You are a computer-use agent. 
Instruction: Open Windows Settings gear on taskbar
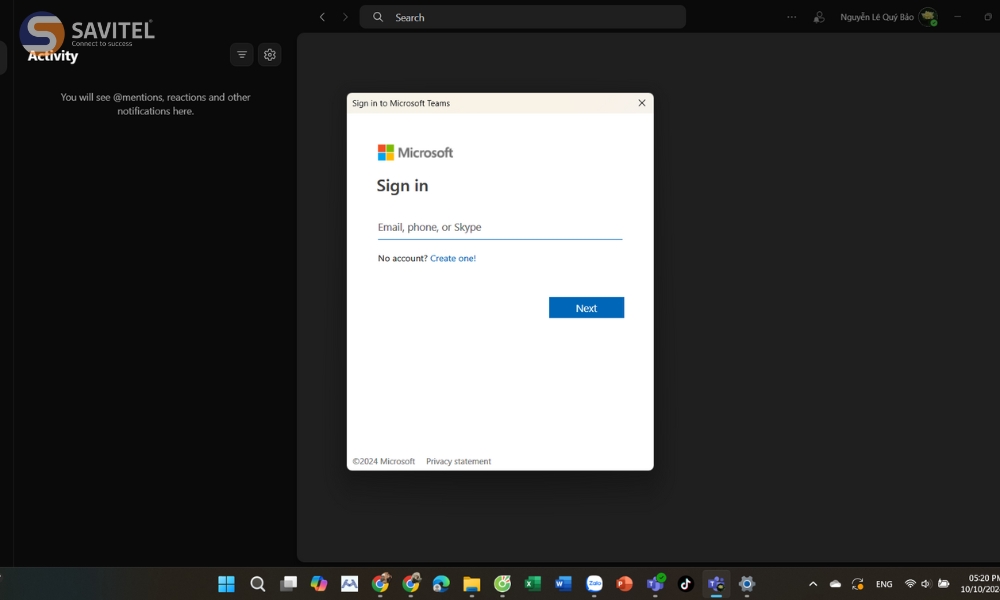(x=747, y=583)
